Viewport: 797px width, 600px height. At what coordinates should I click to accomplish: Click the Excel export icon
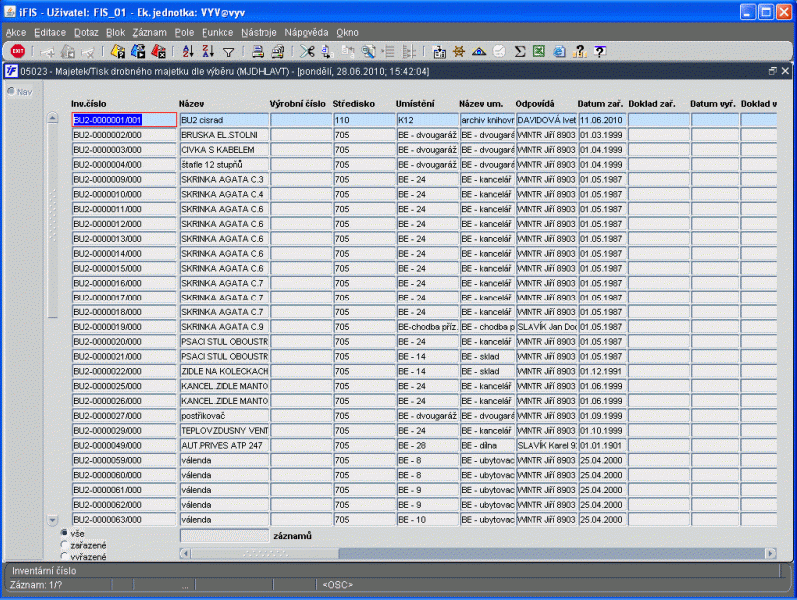pos(539,51)
